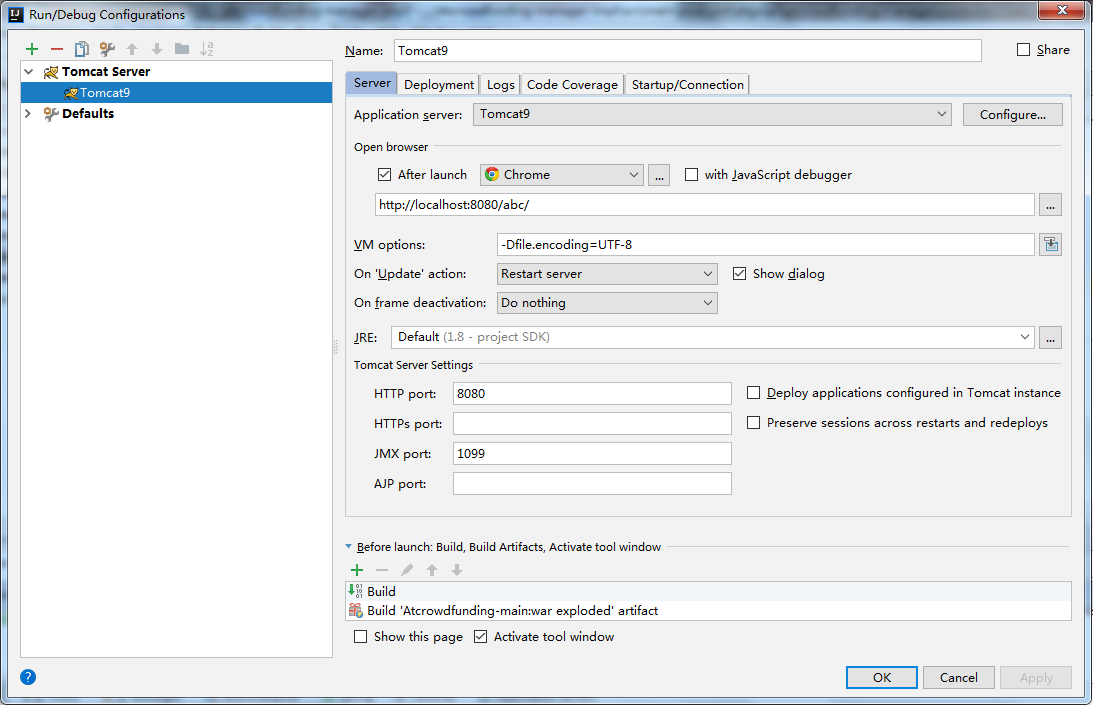Screen dimensions: 1093x705
Task: Select the Build task row
Action: point(708,591)
